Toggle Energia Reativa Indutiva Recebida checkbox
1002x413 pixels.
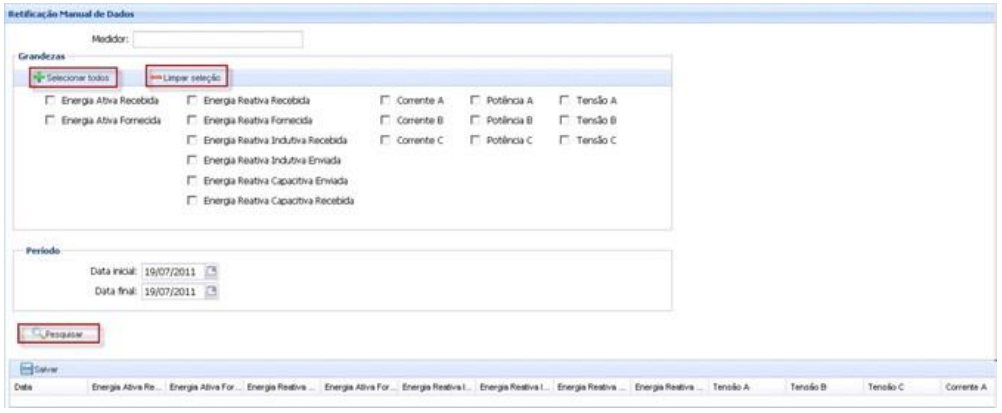click(x=192, y=141)
